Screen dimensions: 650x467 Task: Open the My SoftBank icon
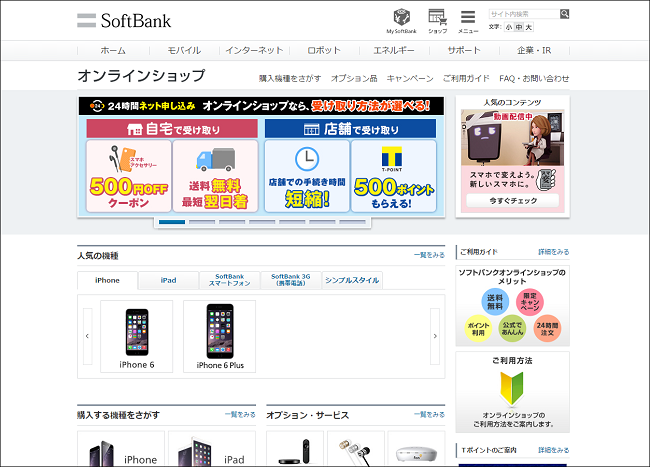click(401, 21)
